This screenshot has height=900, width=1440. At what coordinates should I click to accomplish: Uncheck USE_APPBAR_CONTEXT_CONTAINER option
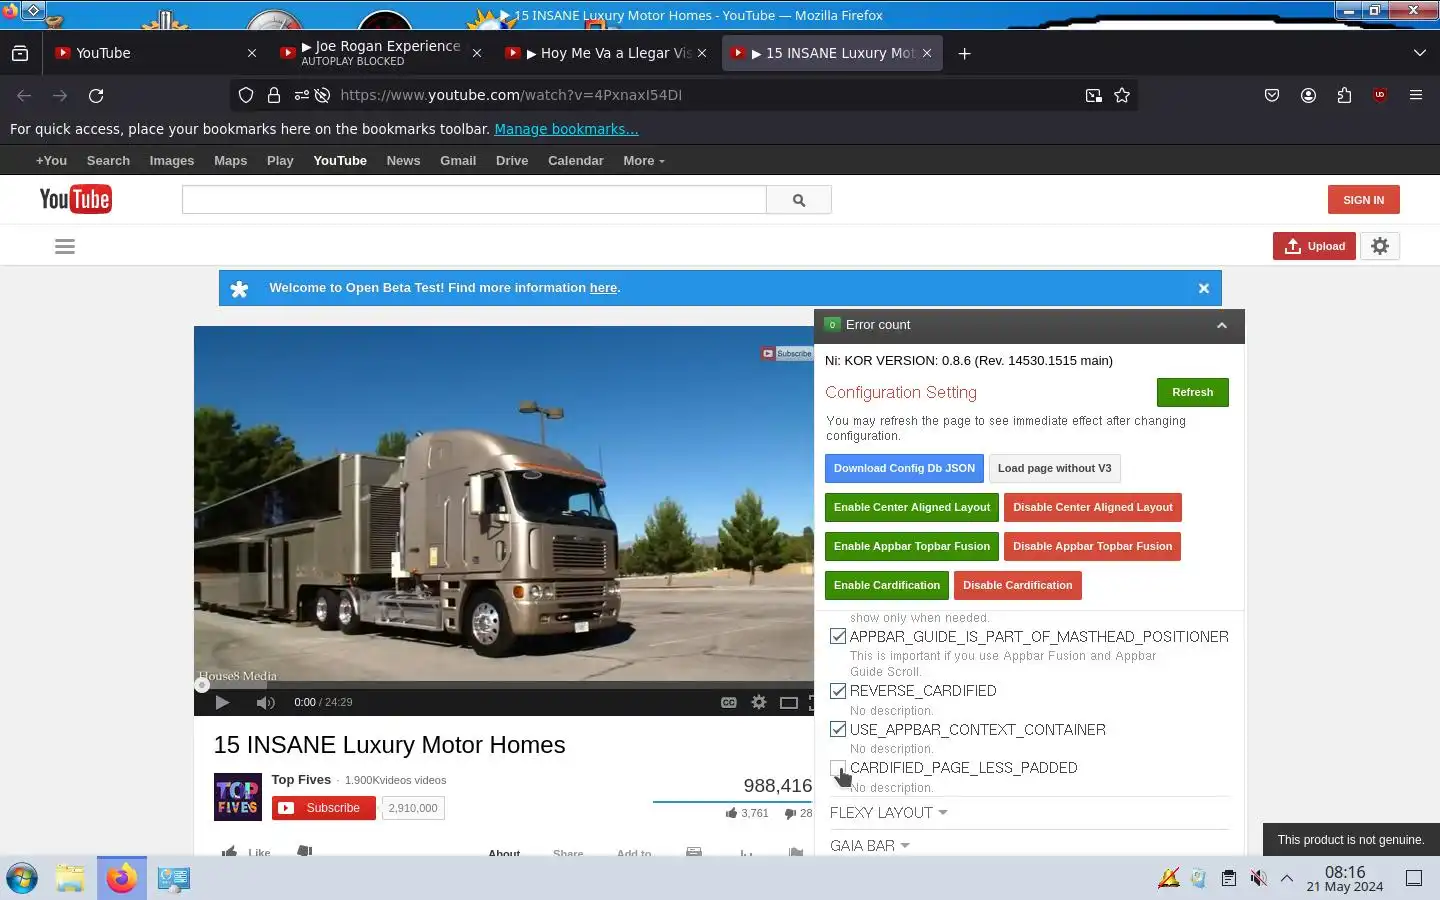838,729
